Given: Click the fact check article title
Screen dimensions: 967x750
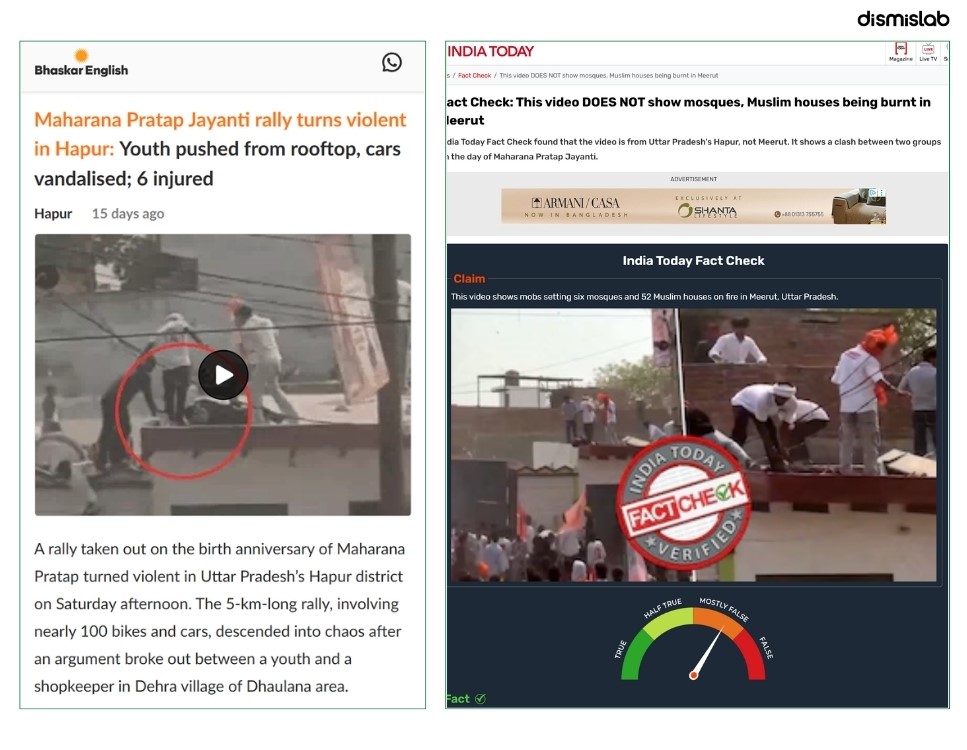Looking at the screenshot, I should click(x=688, y=111).
